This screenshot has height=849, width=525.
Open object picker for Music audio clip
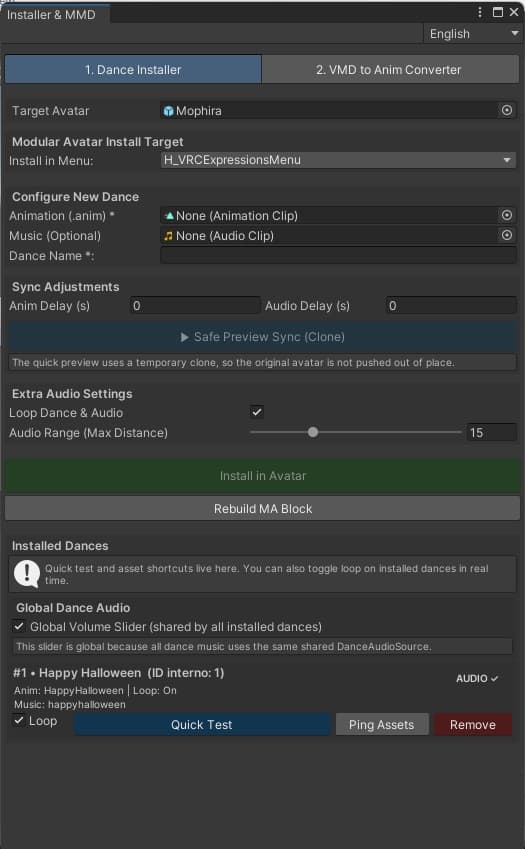(x=507, y=236)
